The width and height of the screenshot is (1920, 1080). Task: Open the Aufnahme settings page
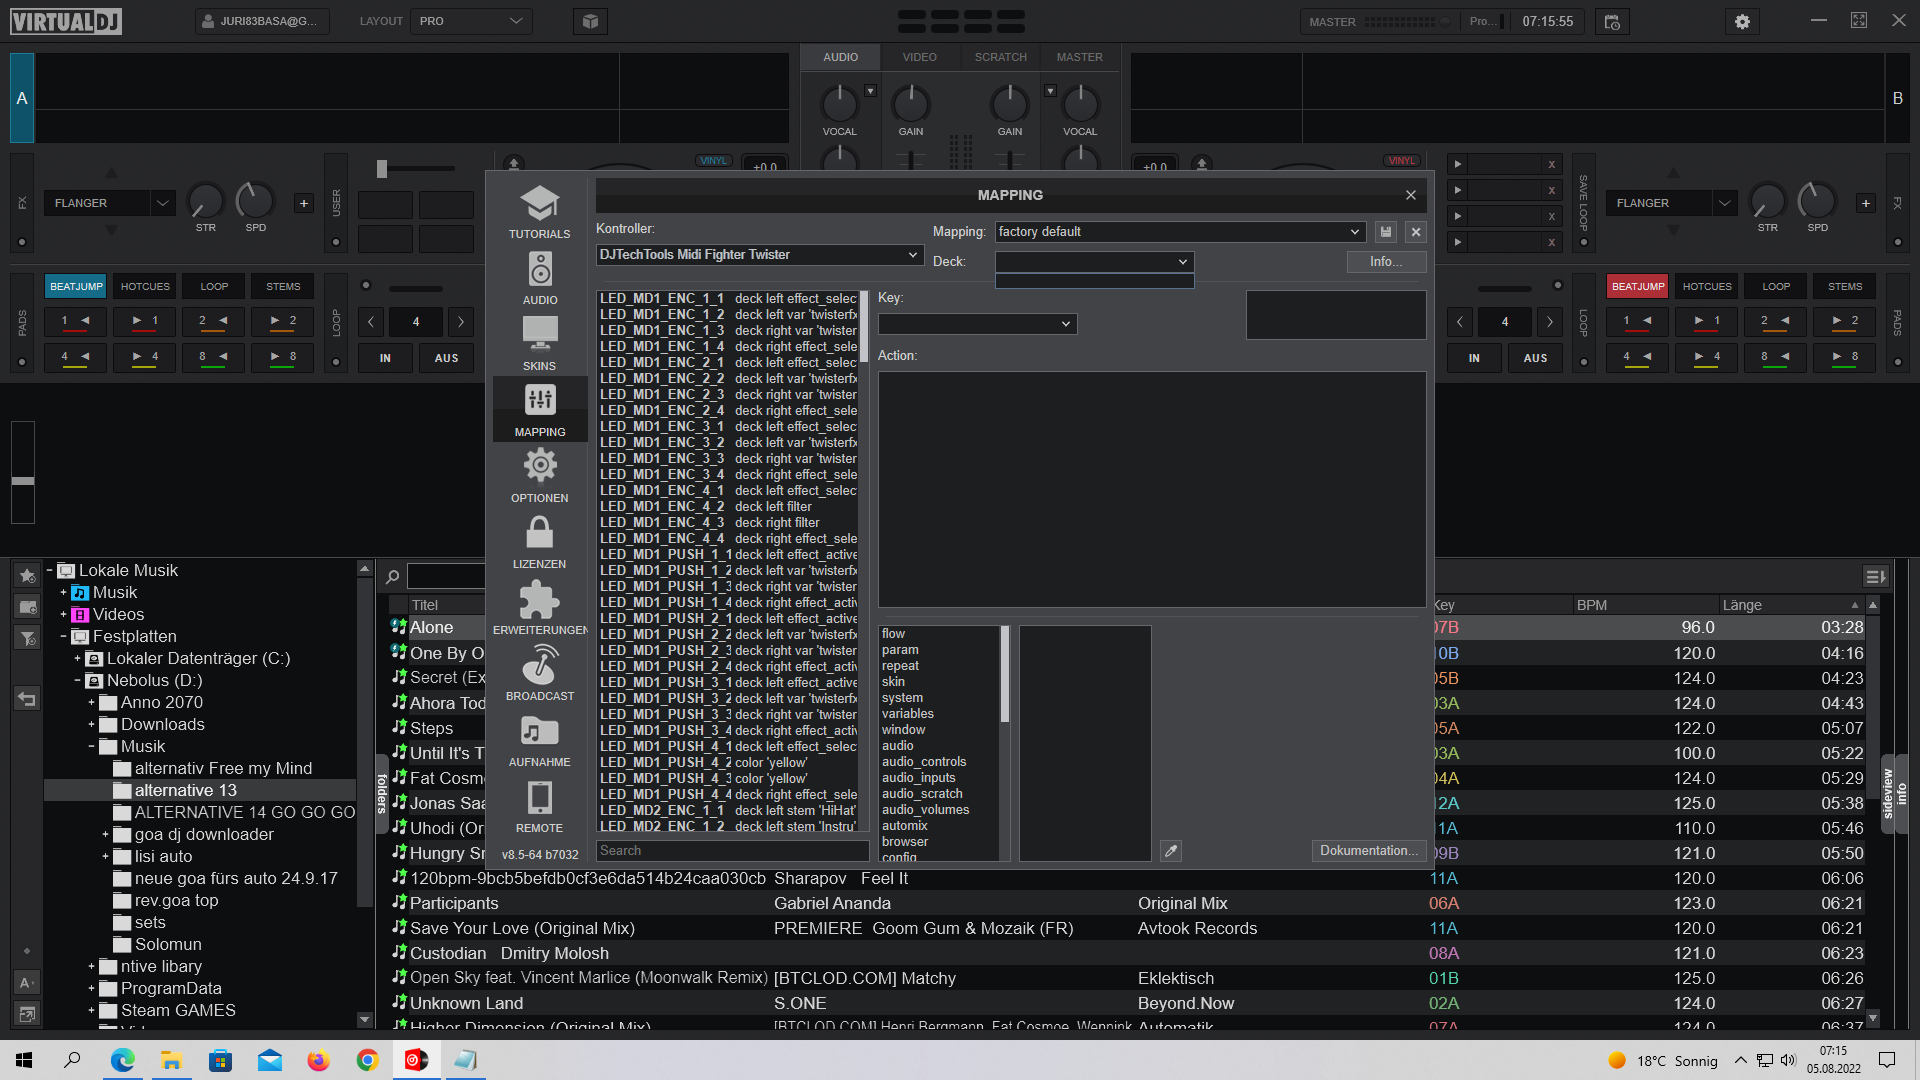539,740
